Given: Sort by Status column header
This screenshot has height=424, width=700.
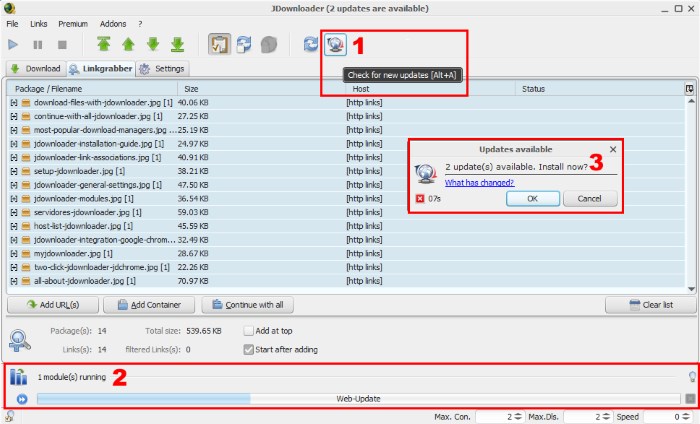Looking at the screenshot, I should coord(600,89).
